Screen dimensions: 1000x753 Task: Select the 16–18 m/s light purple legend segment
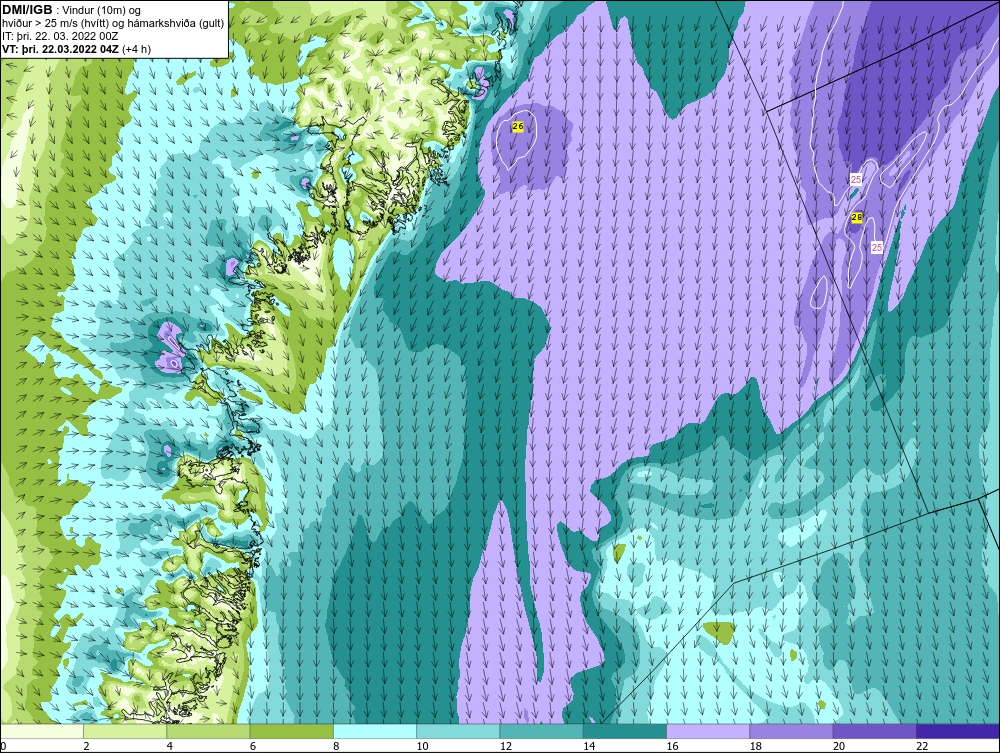[708, 731]
